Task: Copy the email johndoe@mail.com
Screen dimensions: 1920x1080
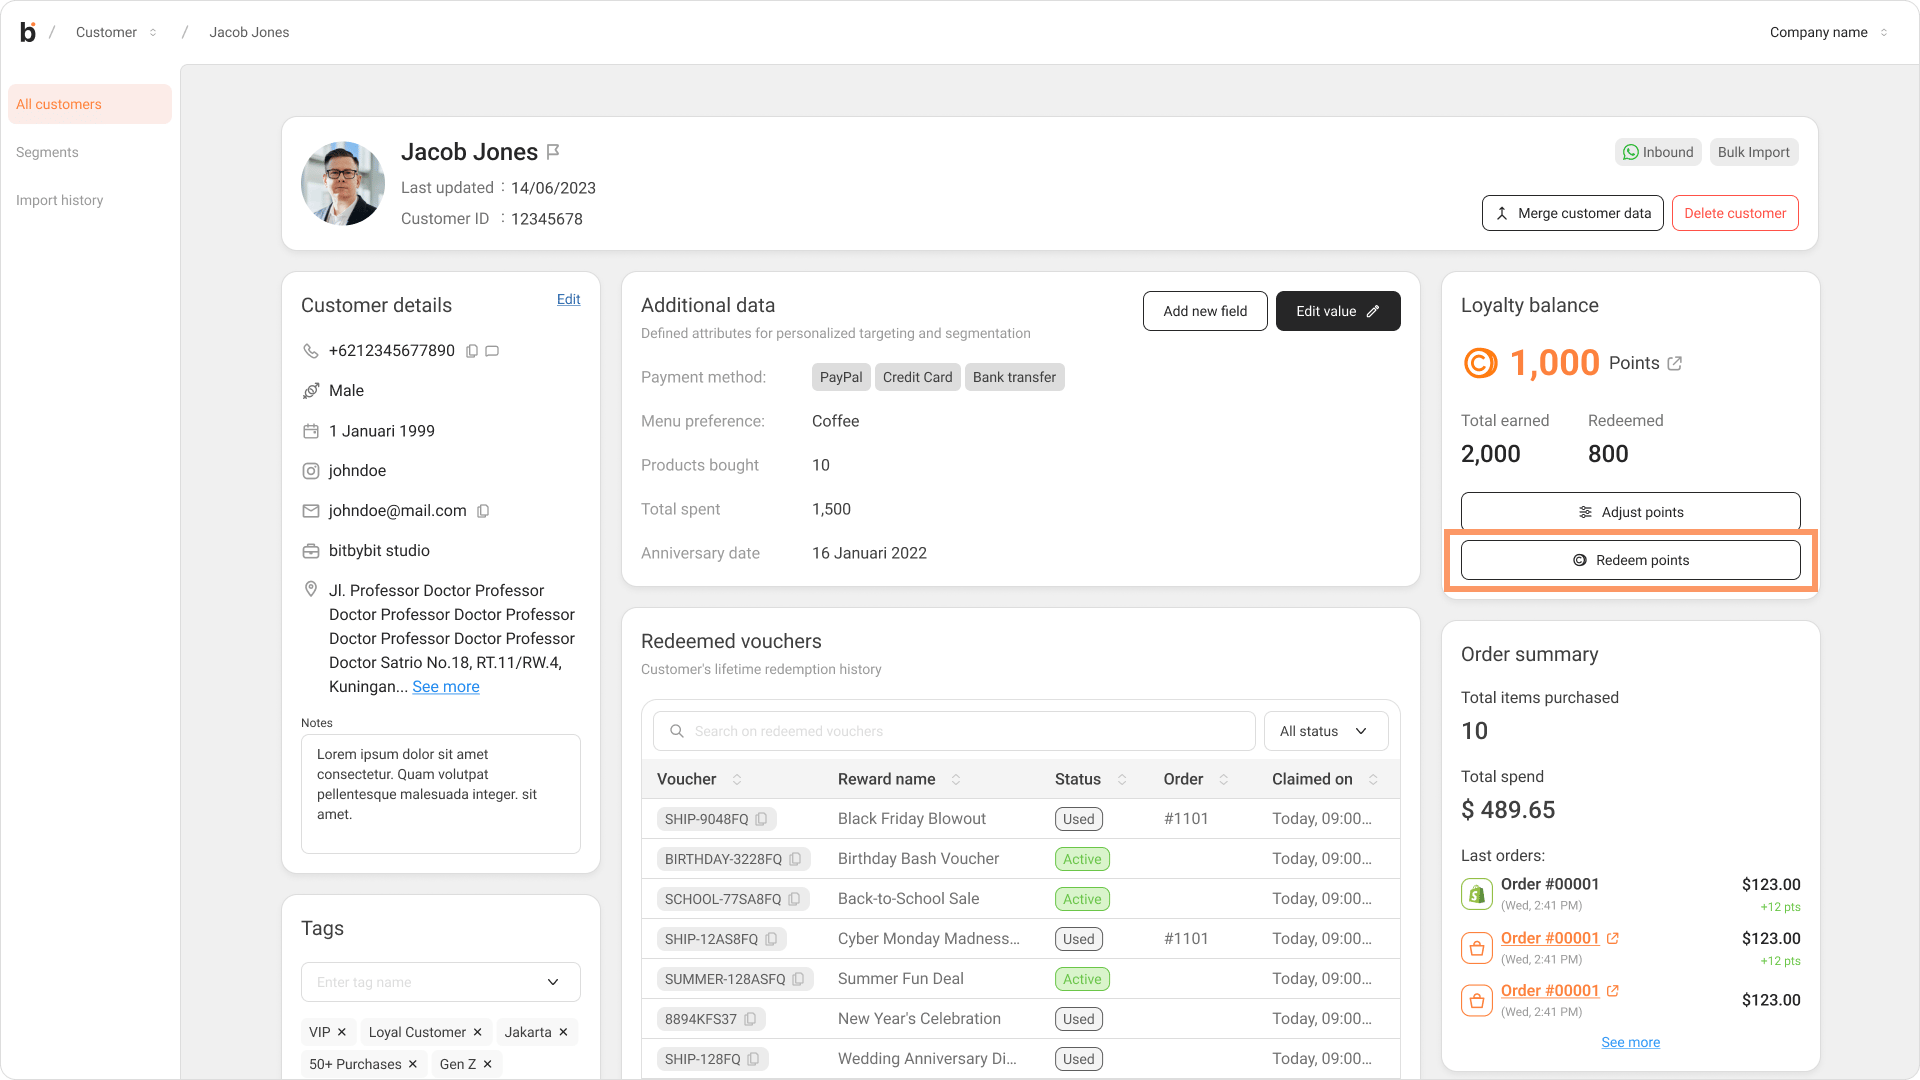Action: point(483,511)
